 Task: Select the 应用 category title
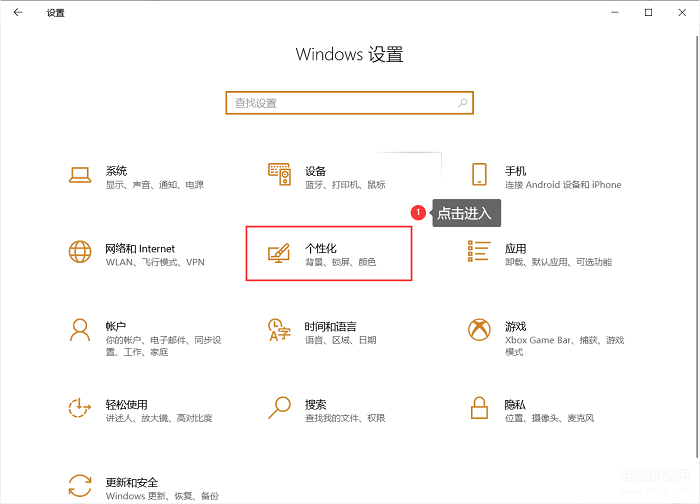click(515, 248)
